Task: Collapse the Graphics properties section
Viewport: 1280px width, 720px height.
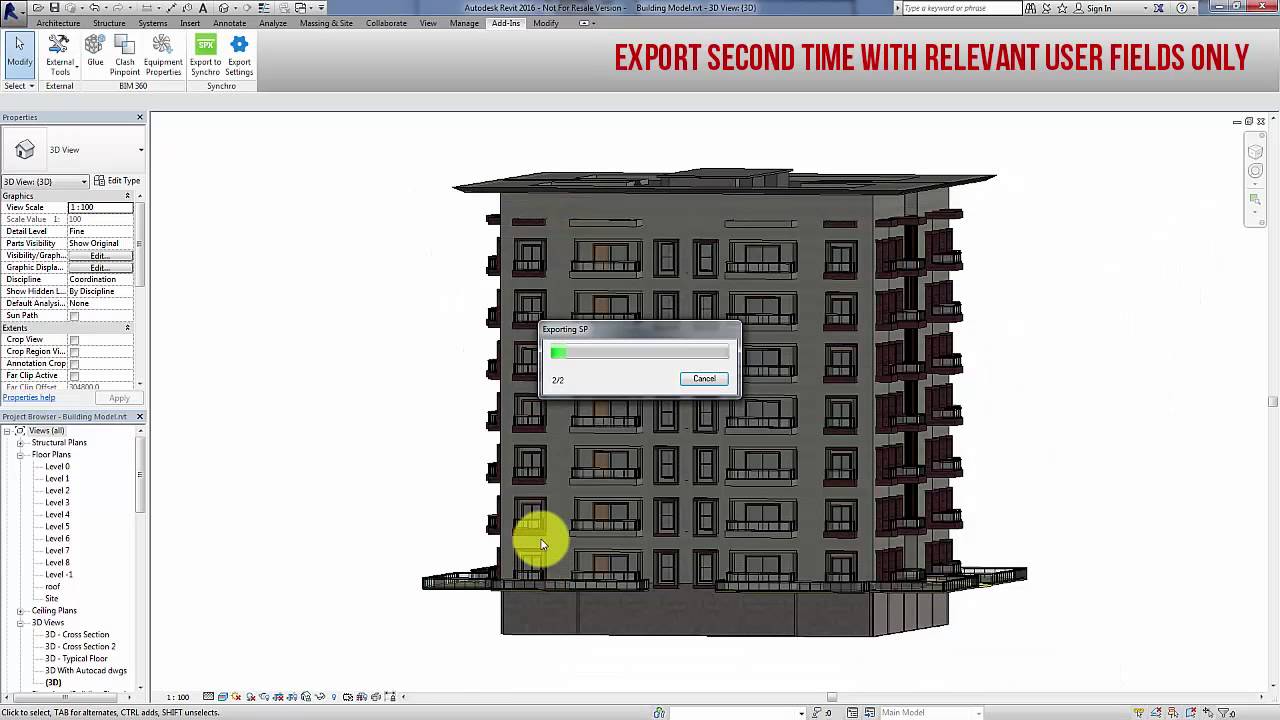Action: (x=127, y=196)
